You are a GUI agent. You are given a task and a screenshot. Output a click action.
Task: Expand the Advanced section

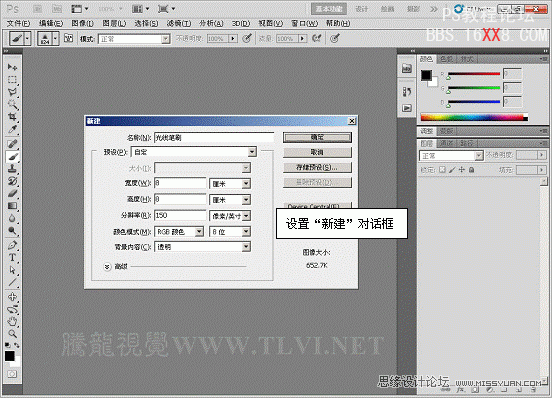point(107,267)
